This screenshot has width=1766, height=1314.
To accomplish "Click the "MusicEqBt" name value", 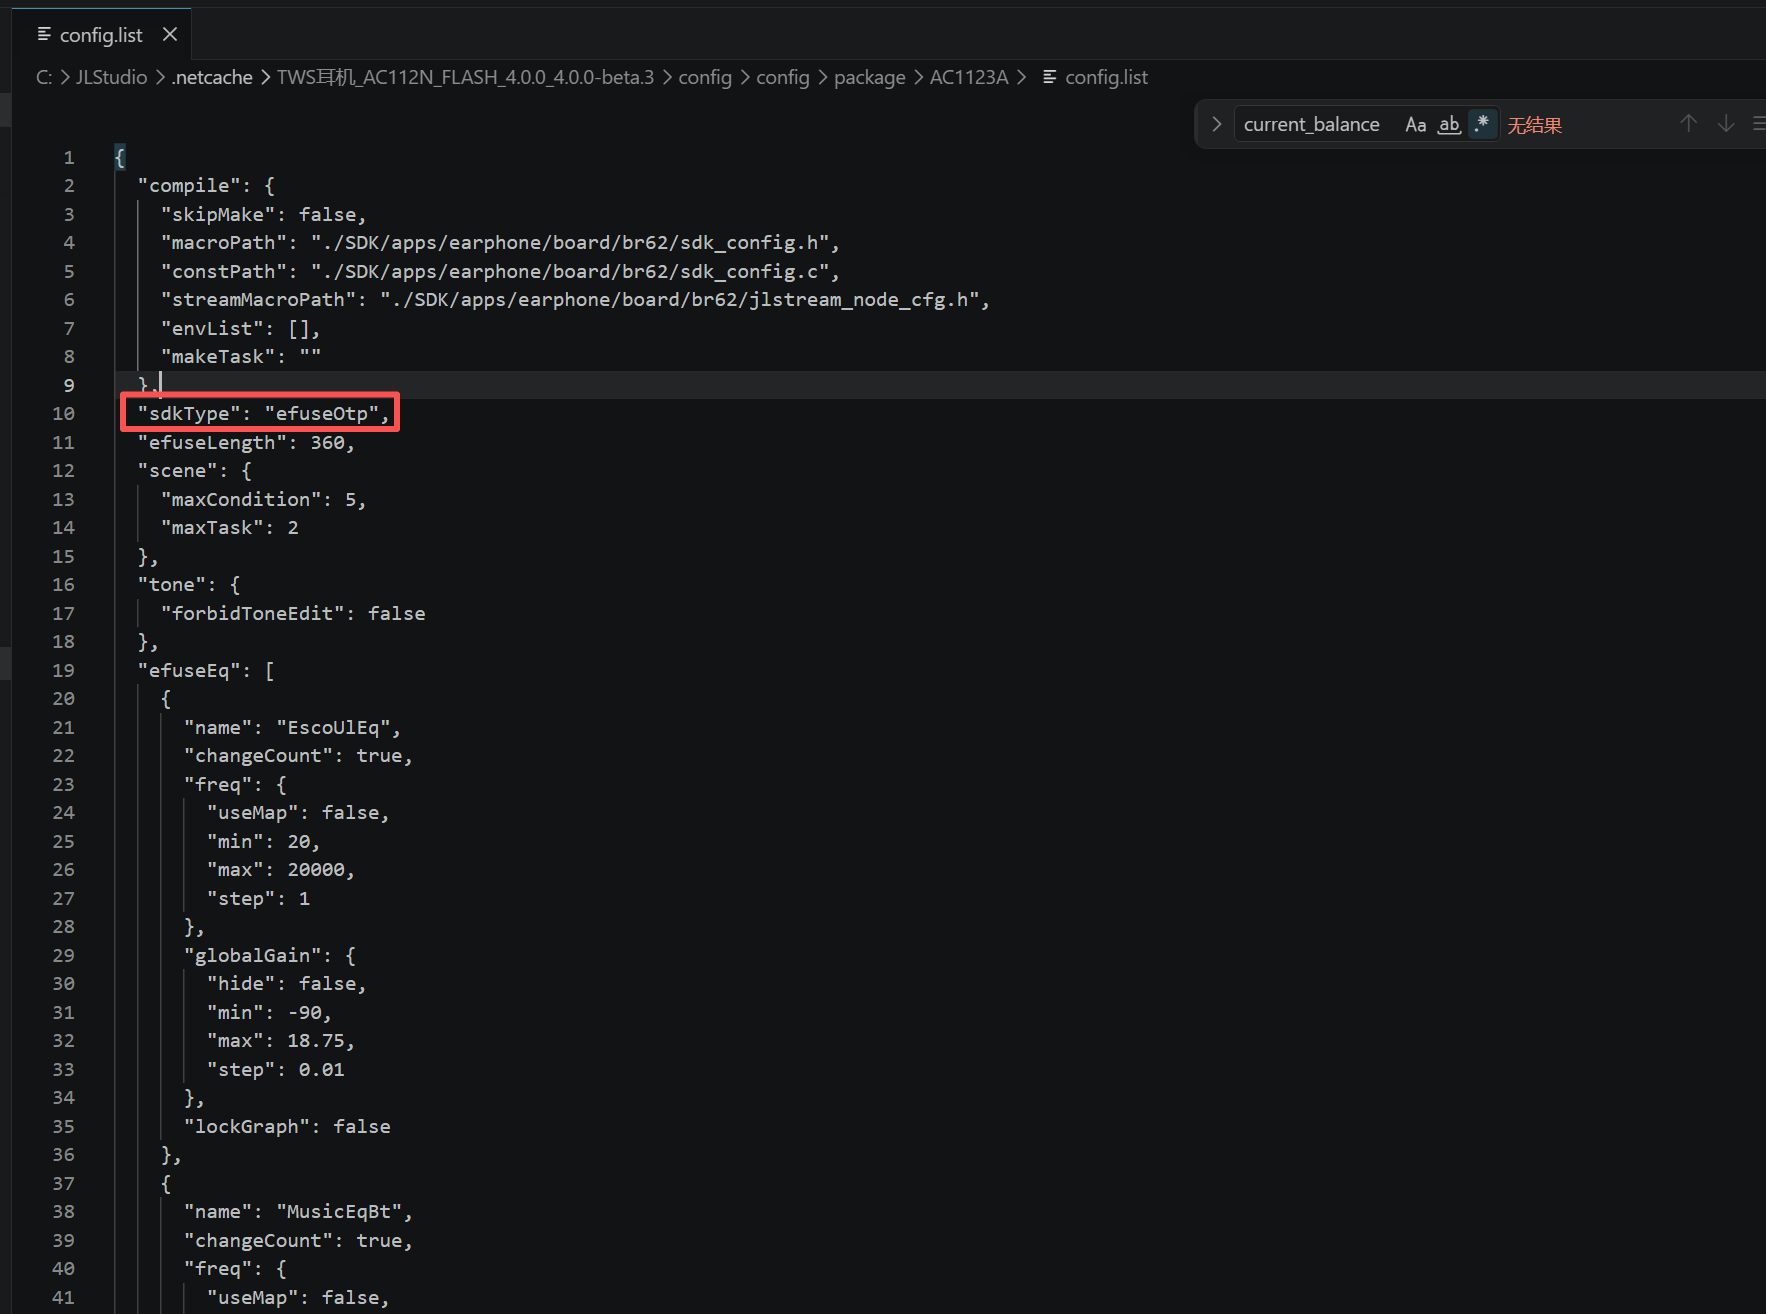I will (339, 1212).
